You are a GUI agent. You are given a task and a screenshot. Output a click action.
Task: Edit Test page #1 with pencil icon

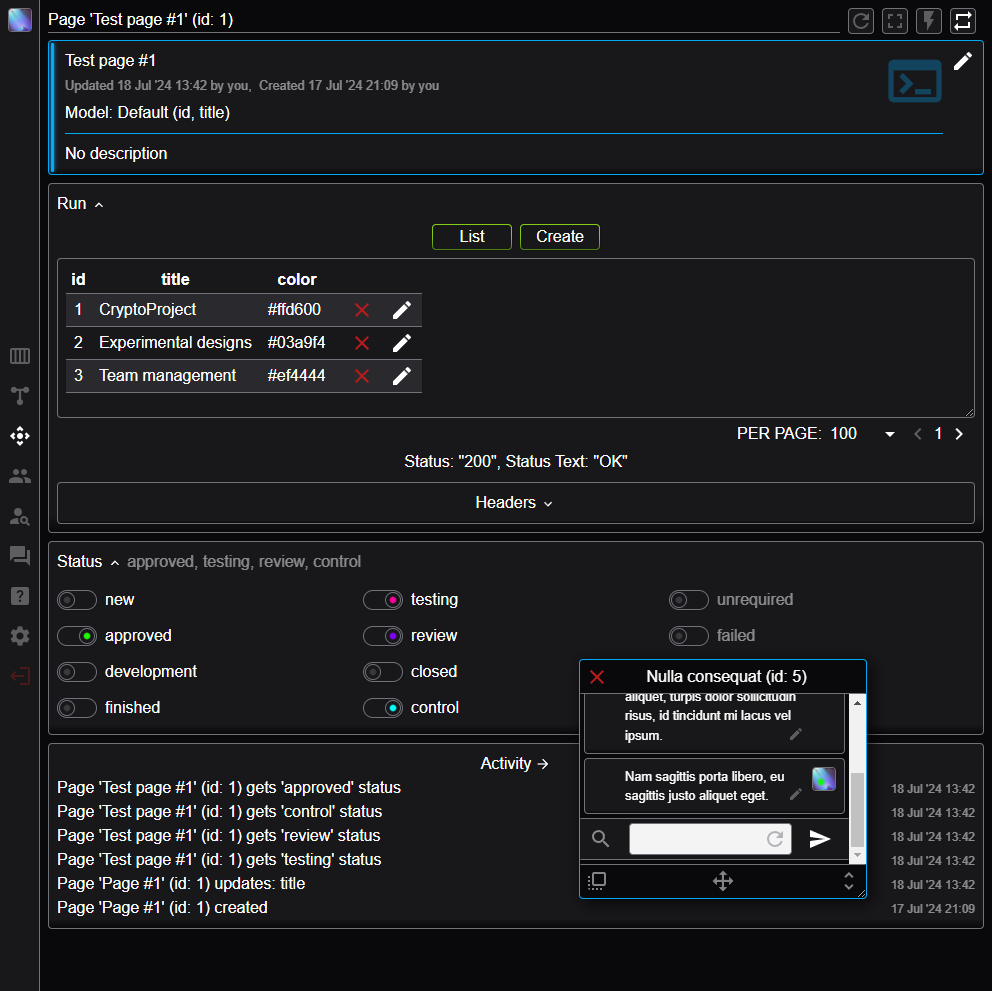click(x=962, y=61)
